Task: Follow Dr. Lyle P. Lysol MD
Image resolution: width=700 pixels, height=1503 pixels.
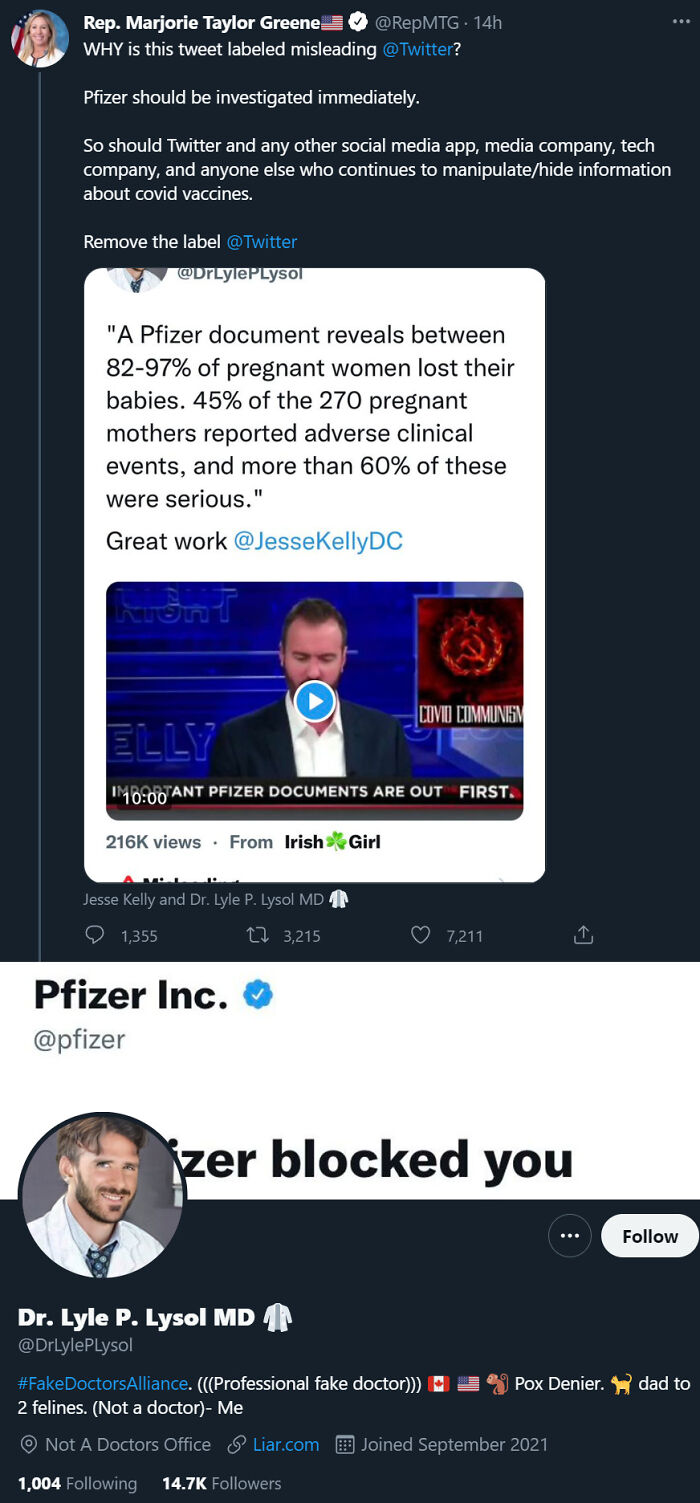Action: (x=649, y=1235)
